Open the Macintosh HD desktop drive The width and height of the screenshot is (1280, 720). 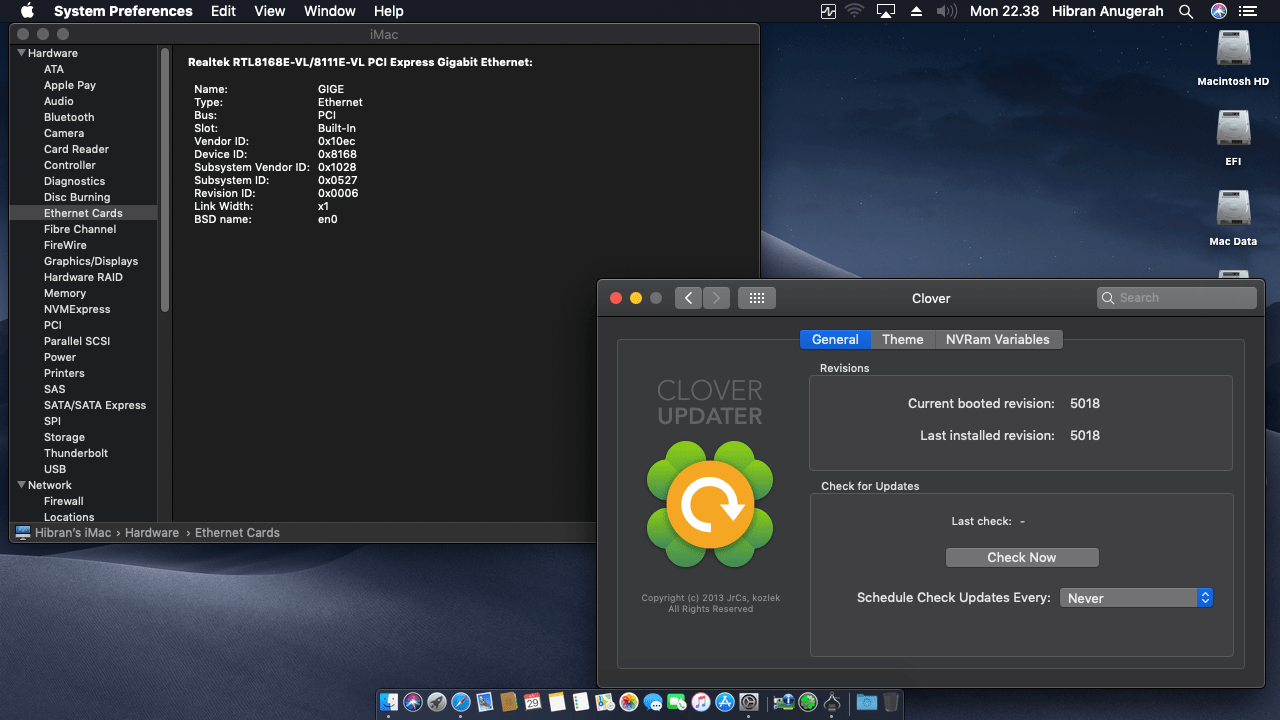(x=1233, y=58)
